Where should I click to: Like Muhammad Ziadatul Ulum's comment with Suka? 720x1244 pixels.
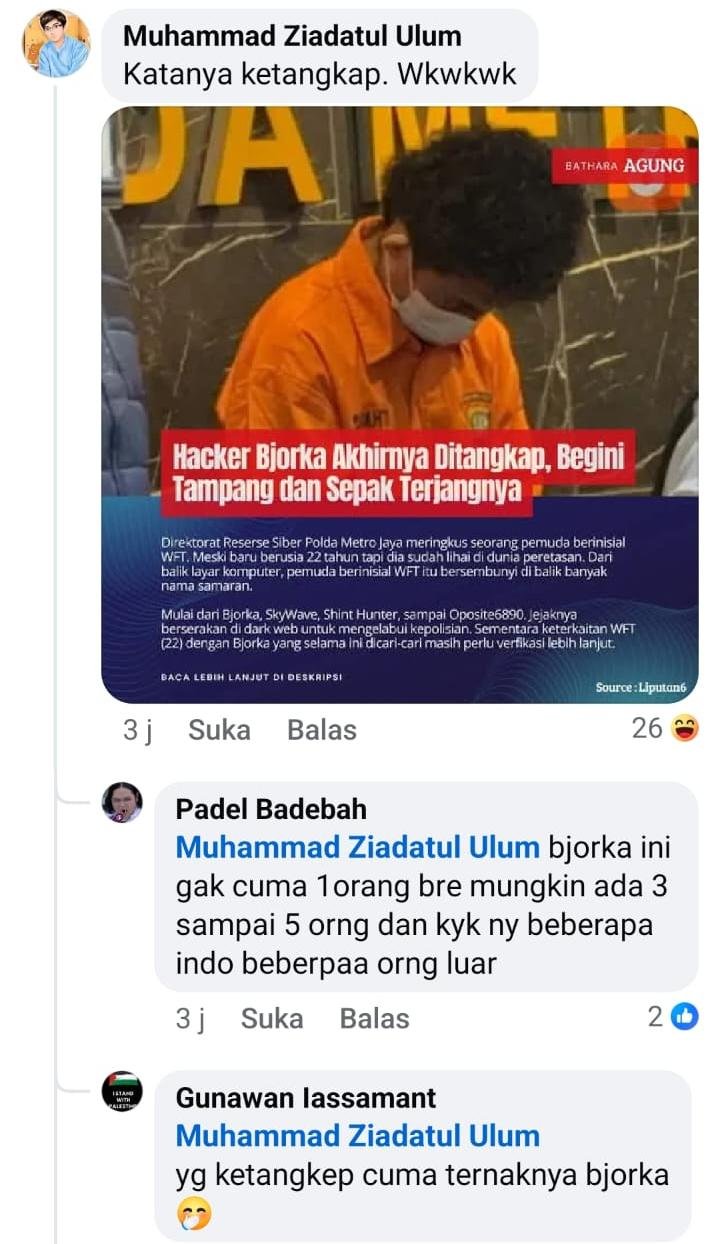219,730
